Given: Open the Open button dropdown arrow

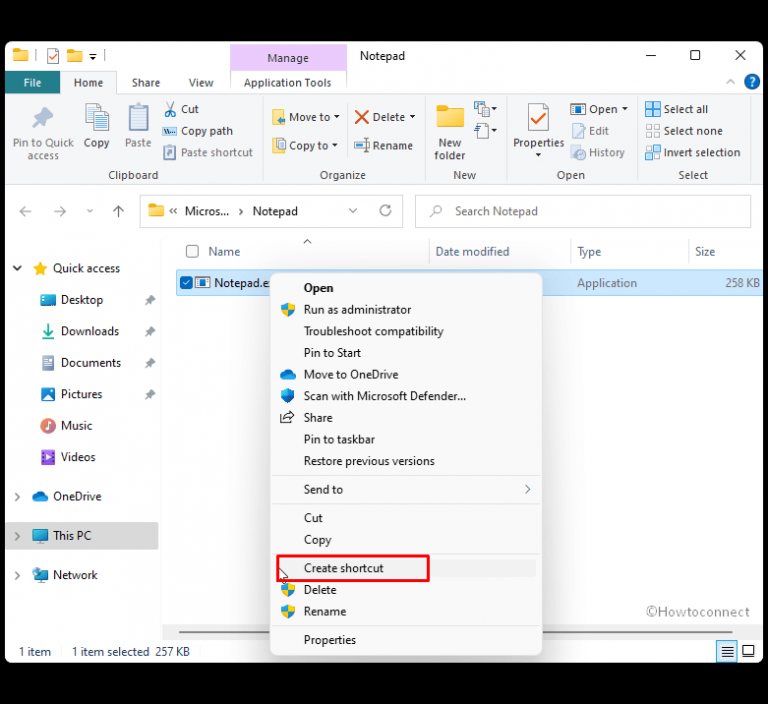Looking at the screenshot, I should click(x=624, y=109).
